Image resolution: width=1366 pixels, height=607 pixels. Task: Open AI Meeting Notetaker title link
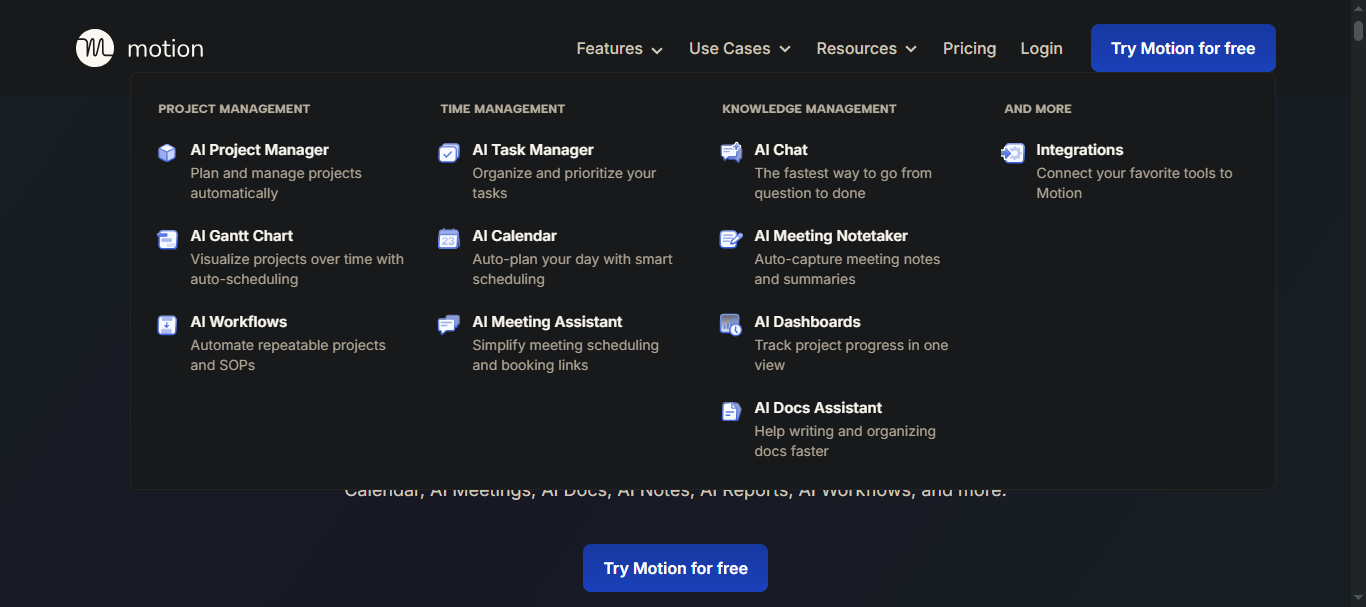[831, 236]
